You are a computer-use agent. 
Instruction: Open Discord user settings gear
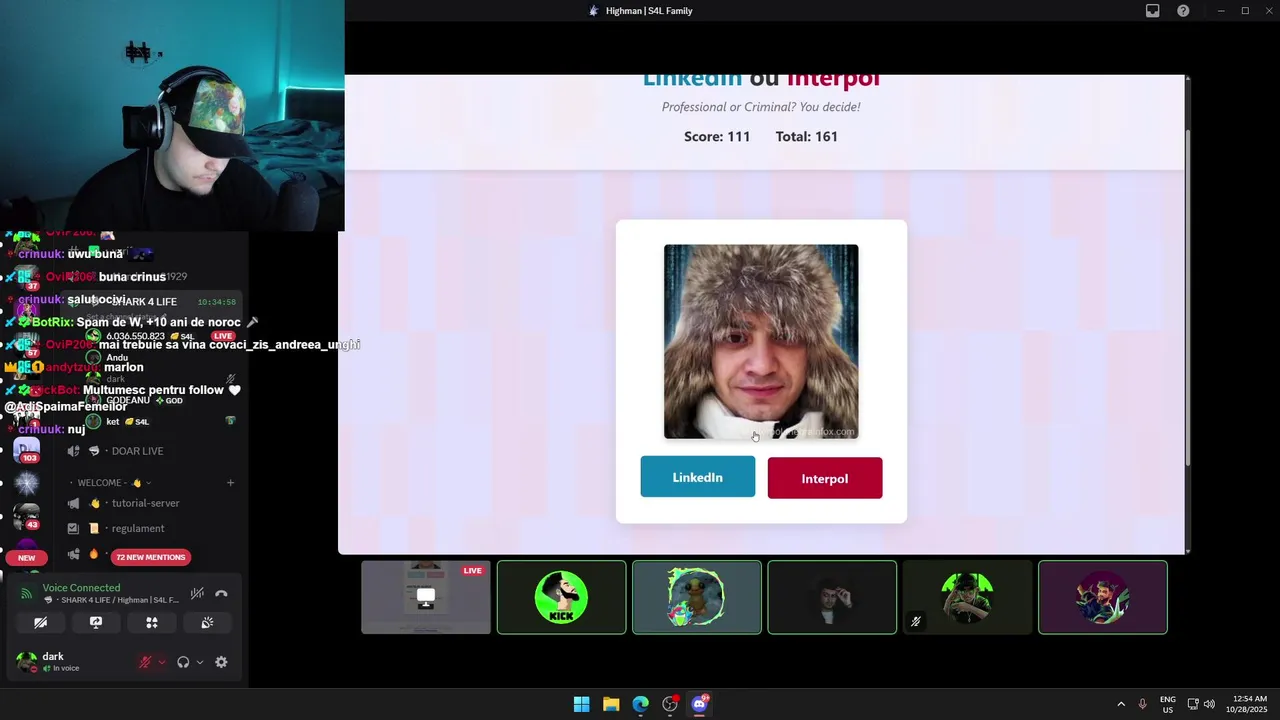tap(221, 662)
